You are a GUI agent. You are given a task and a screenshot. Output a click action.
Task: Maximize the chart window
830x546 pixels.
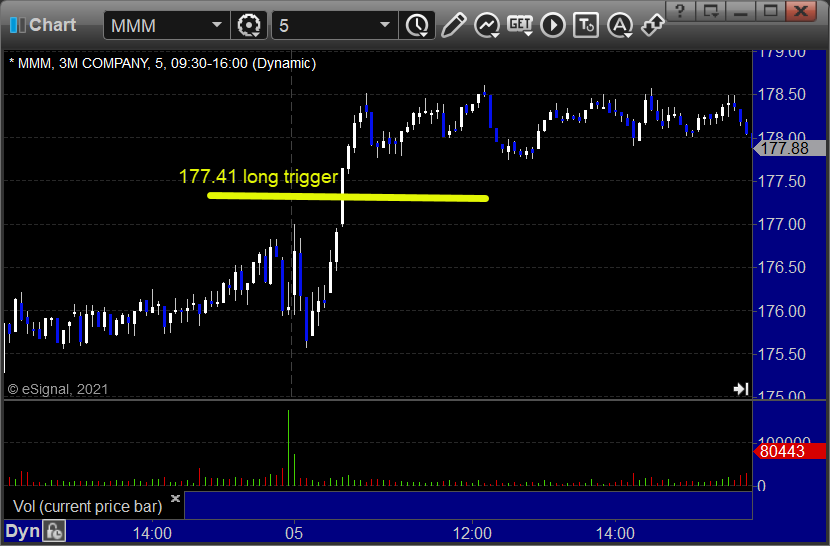point(770,11)
